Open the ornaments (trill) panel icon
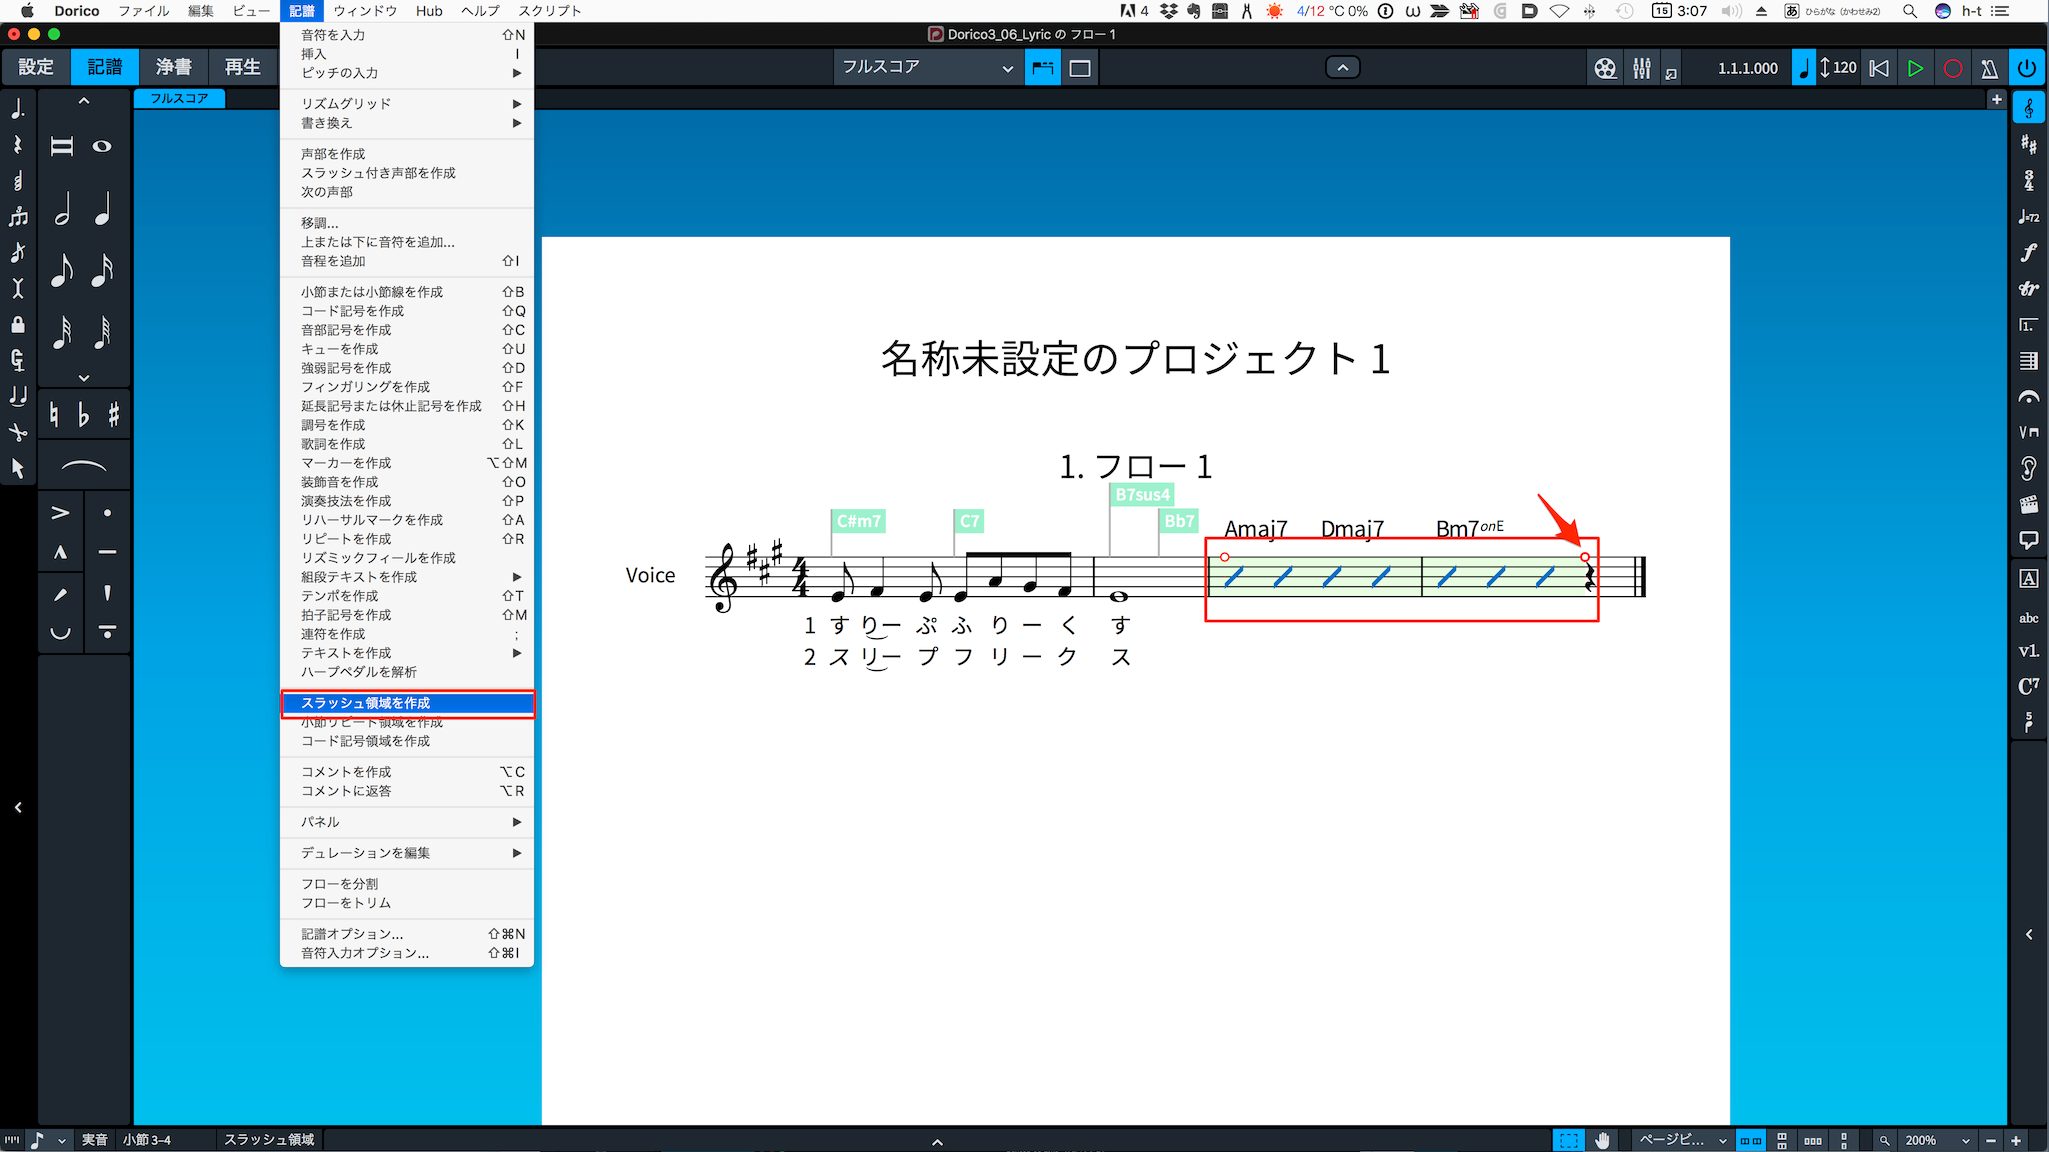 coord(2028,289)
